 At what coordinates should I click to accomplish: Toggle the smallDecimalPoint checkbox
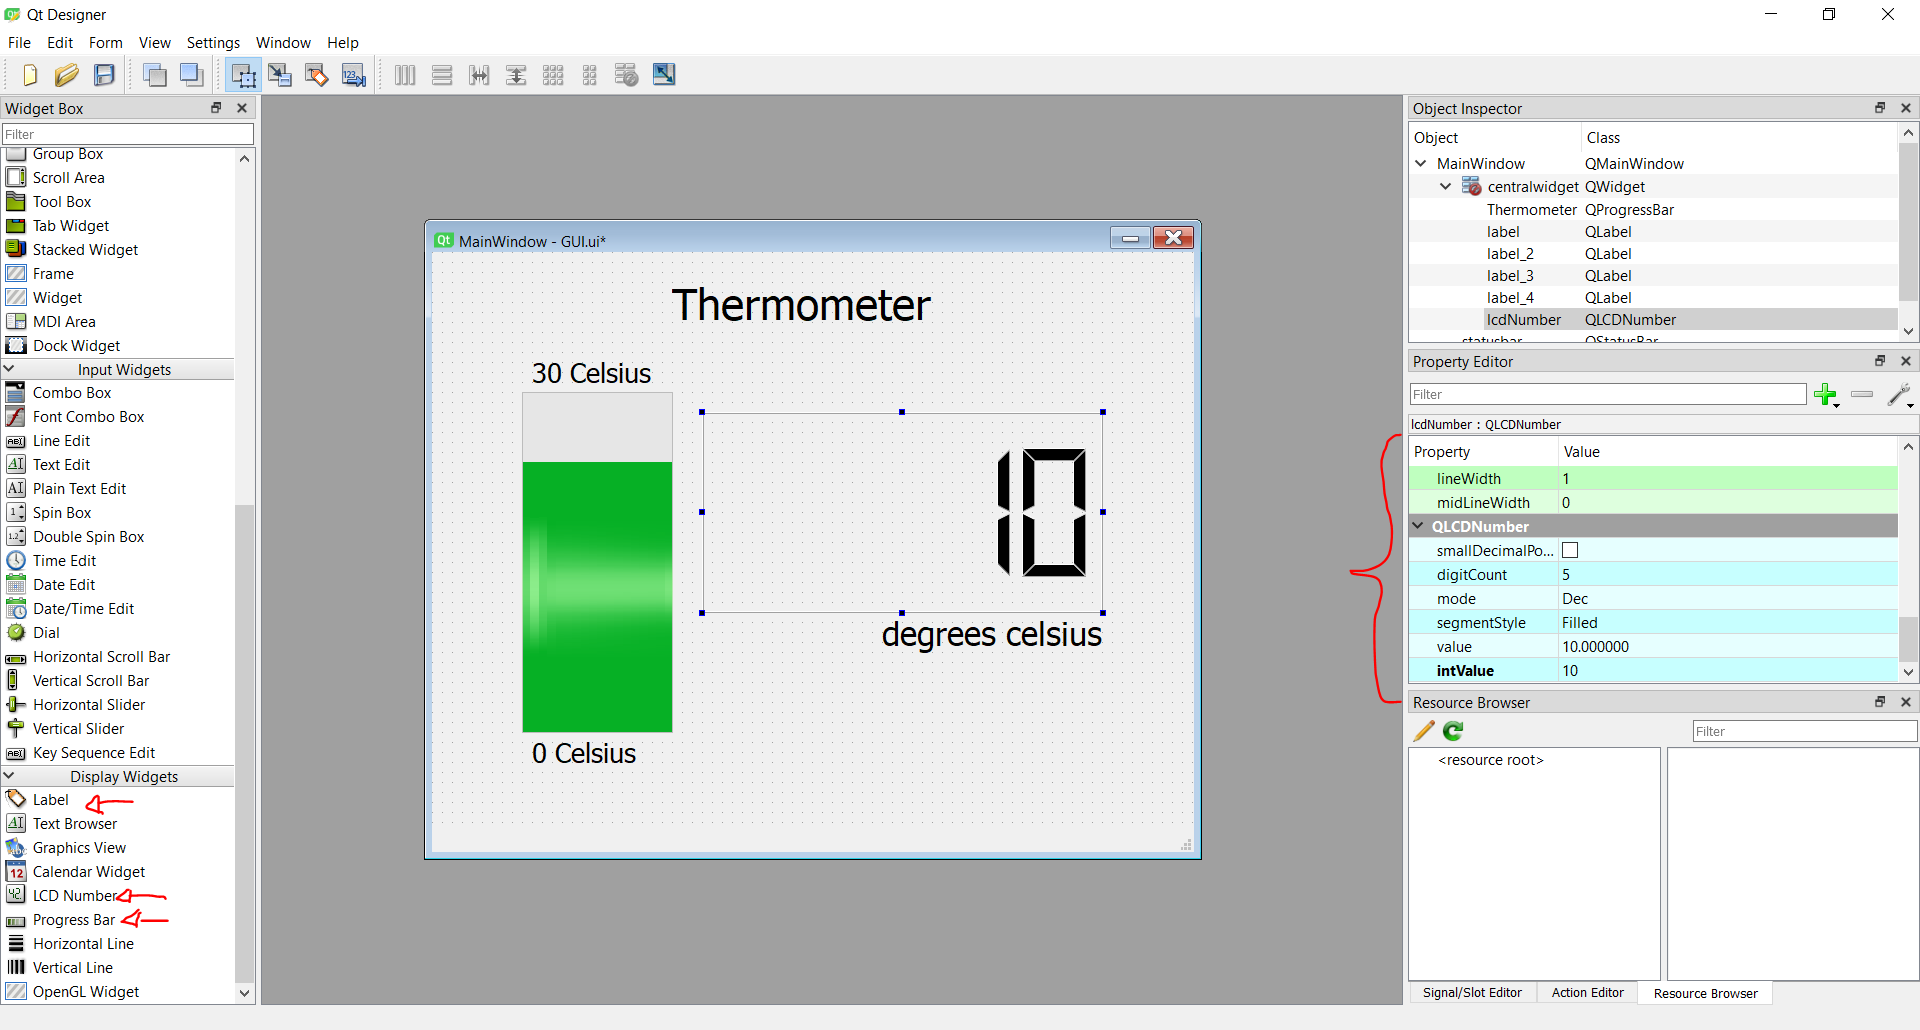[x=1570, y=550]
